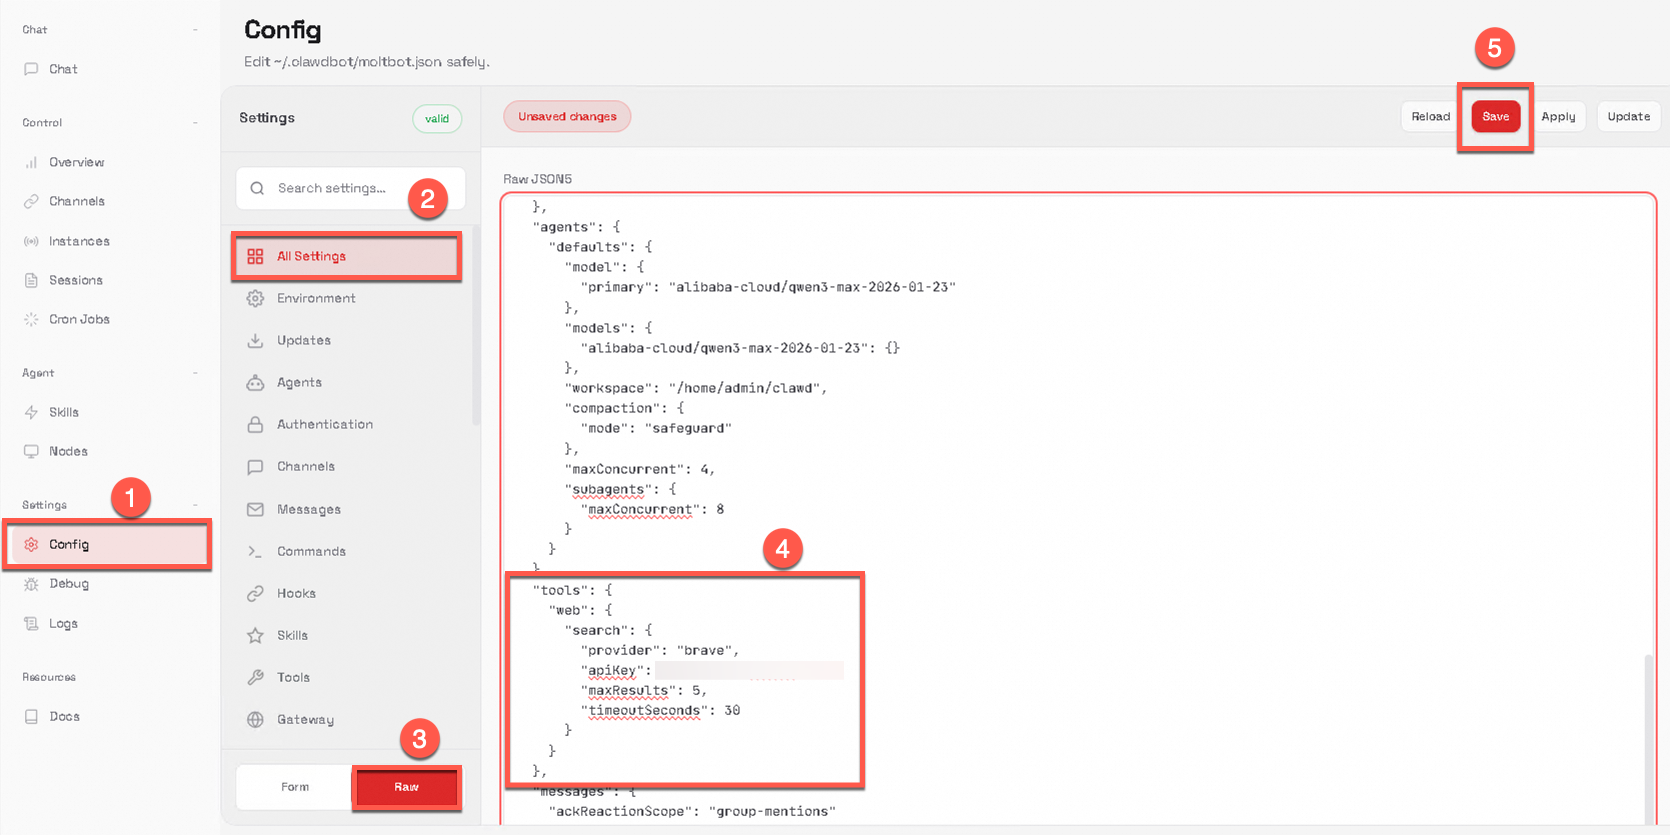Screen dimensions: 1670x835
Task: Click the Cron Jobs spinner icon
Action: [31, 319]
